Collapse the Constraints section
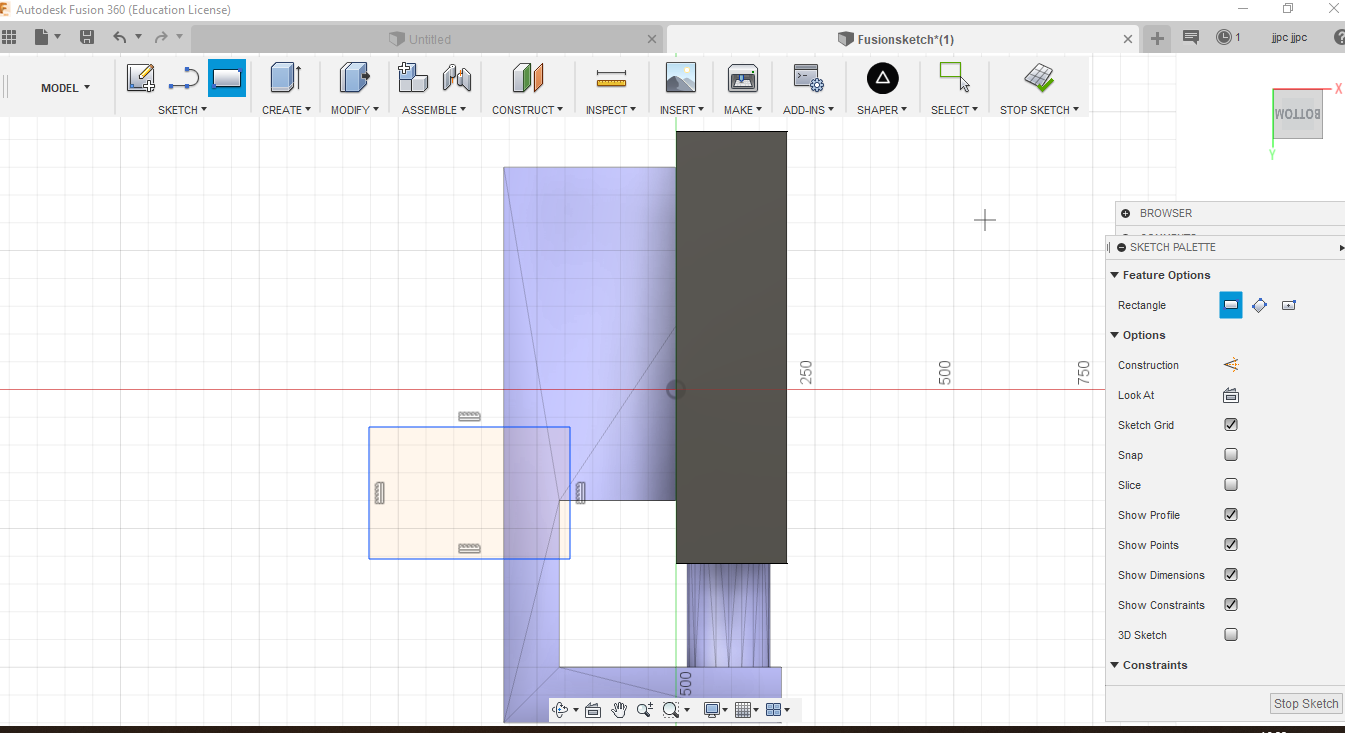This screenshot has height=733, width=1345. point(1114,665)
